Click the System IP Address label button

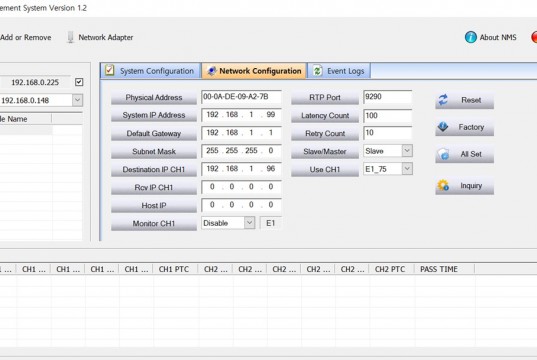pos(154,115)
